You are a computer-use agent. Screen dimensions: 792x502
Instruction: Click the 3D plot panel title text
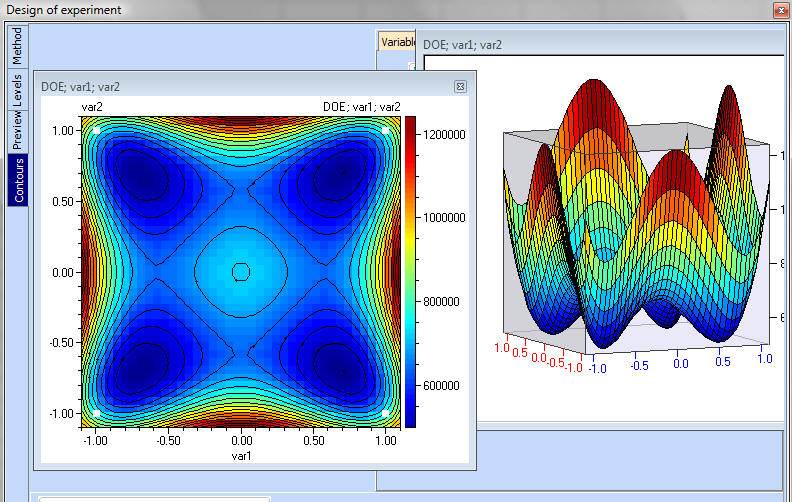tap(462, 44)
